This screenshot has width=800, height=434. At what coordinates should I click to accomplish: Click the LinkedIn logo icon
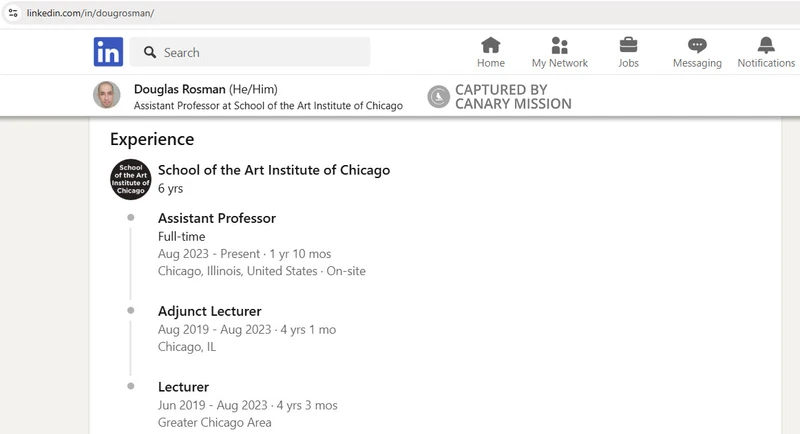click(108, 52)
